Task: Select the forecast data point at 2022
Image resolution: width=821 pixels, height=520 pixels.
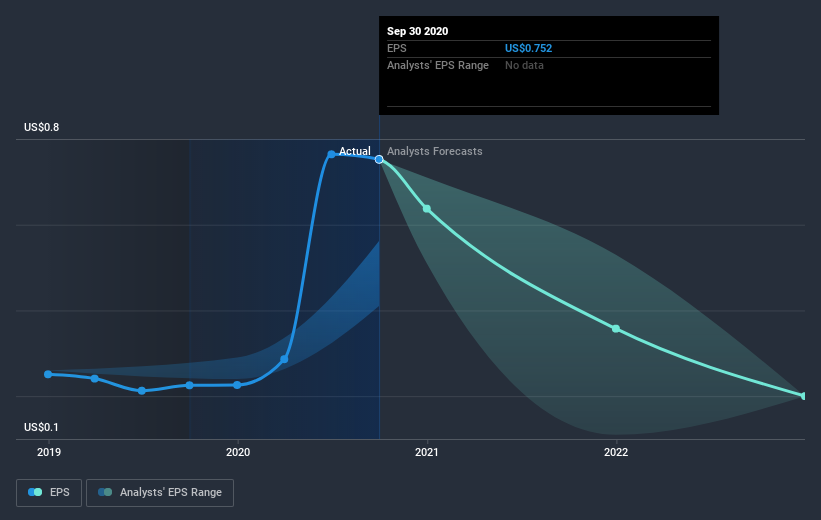Action: tap(616, 329)
